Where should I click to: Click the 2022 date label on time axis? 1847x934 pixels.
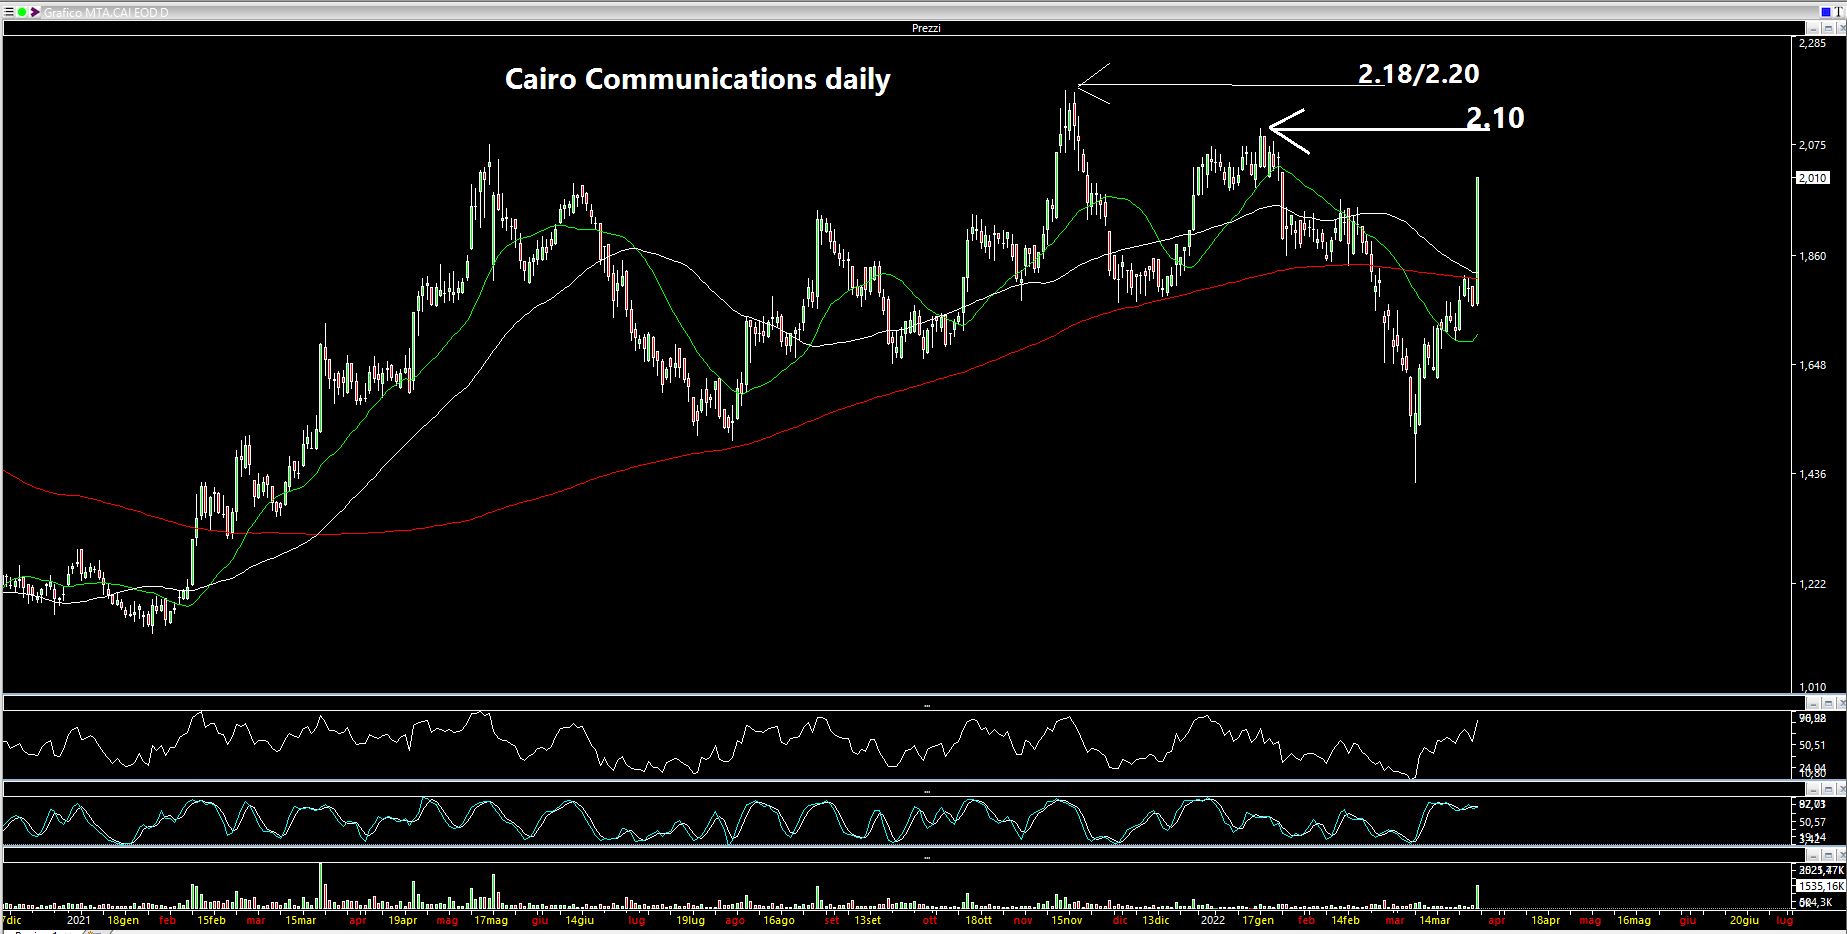click(x=1213, y=920)
